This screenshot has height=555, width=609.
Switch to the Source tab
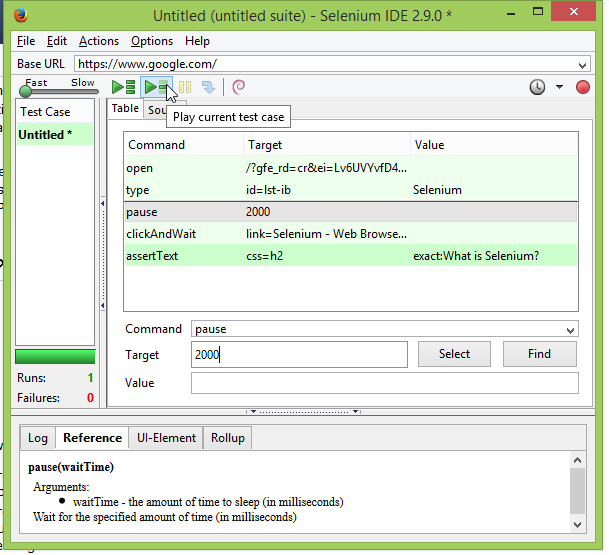(x=156, y=110)
